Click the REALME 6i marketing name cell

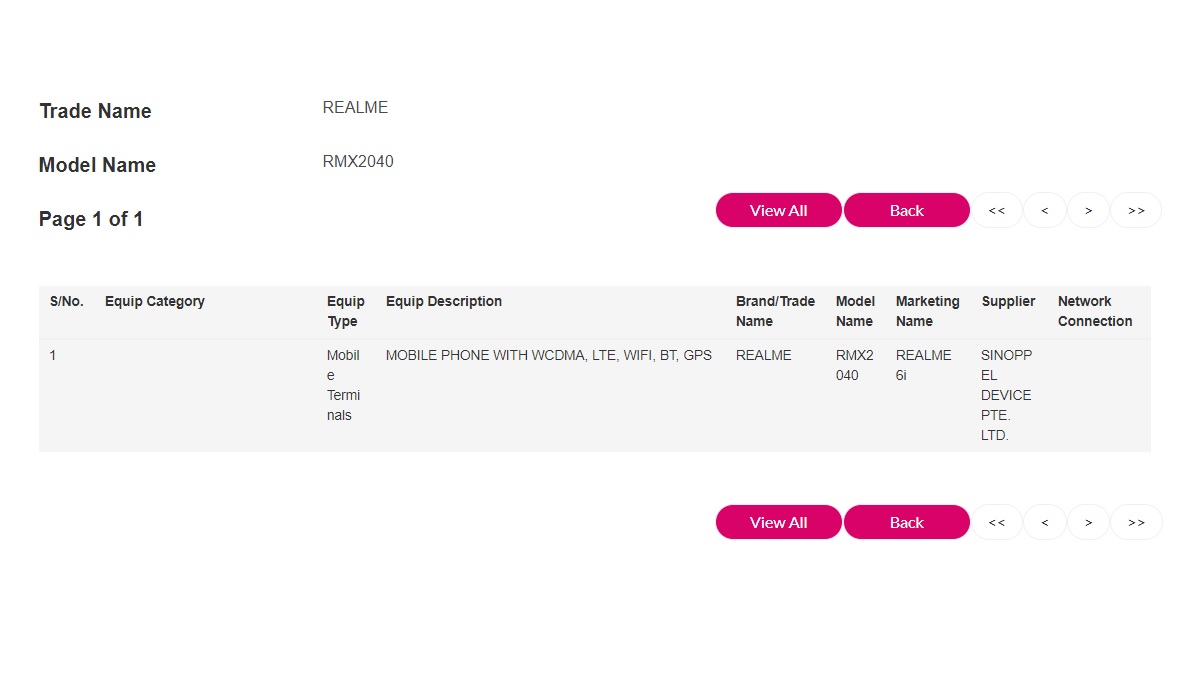[x=923, y=365]
